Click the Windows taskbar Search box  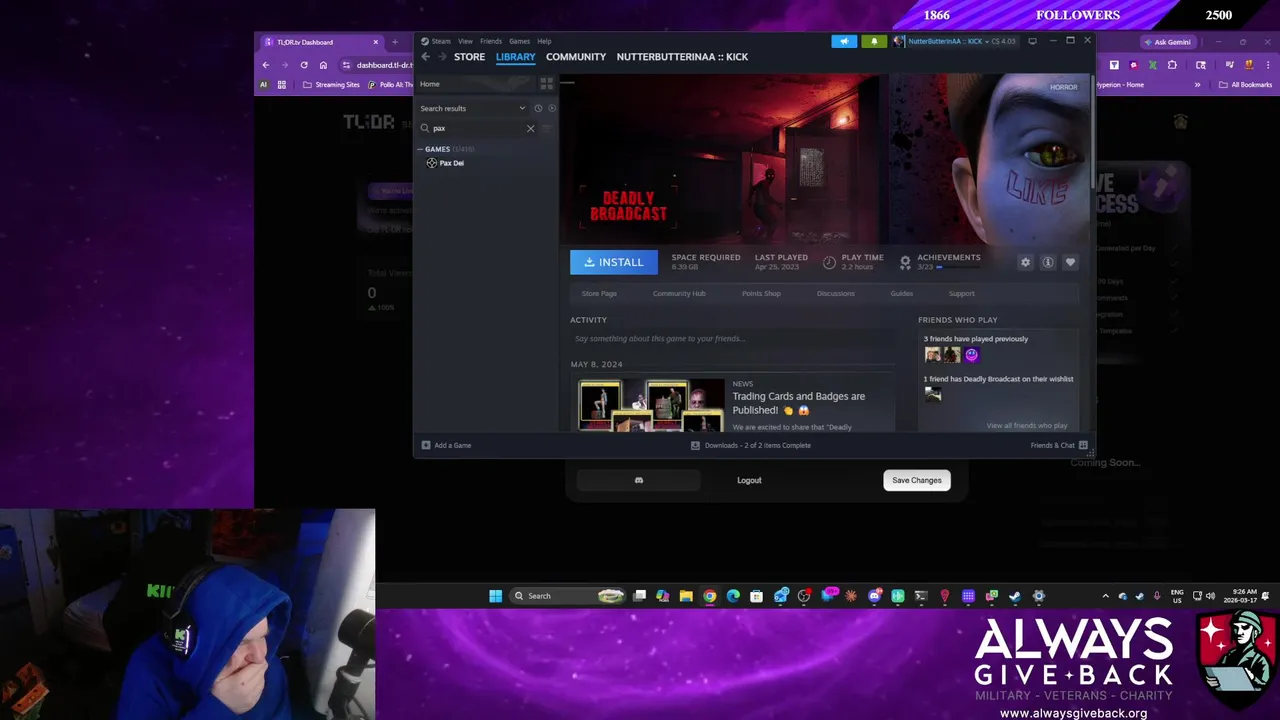(x=567, y=596)
